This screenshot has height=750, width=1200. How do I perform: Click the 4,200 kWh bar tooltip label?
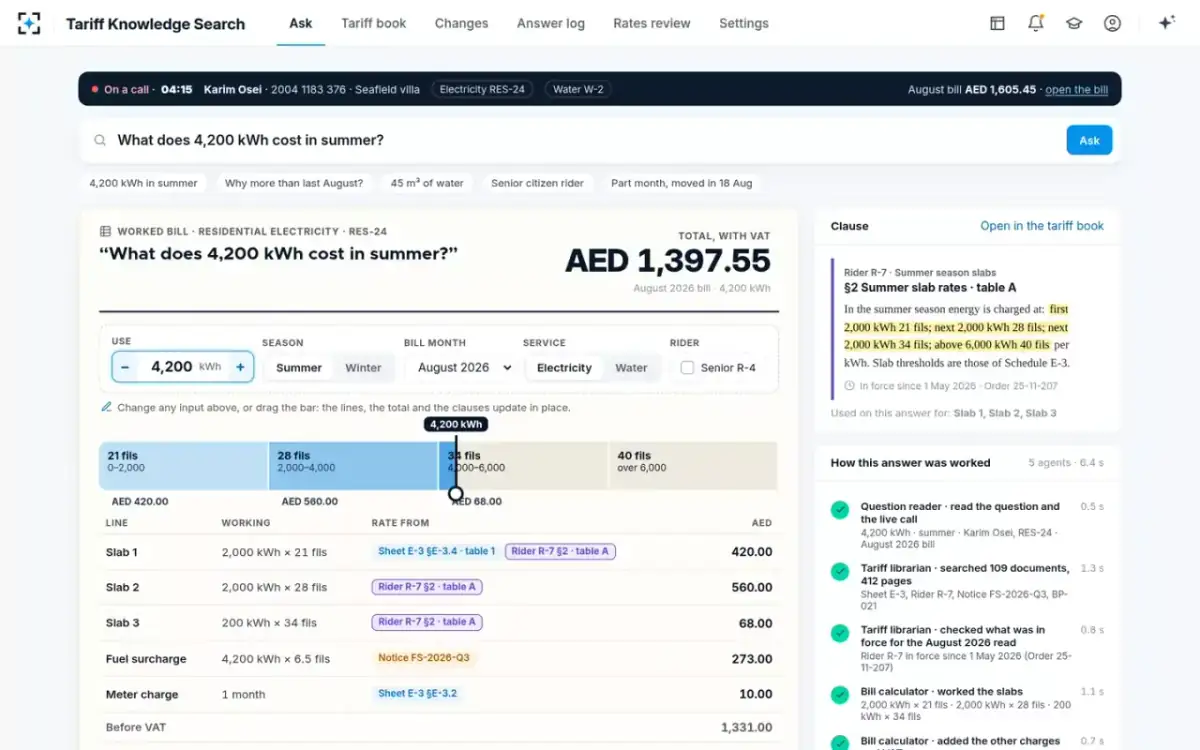456,424
